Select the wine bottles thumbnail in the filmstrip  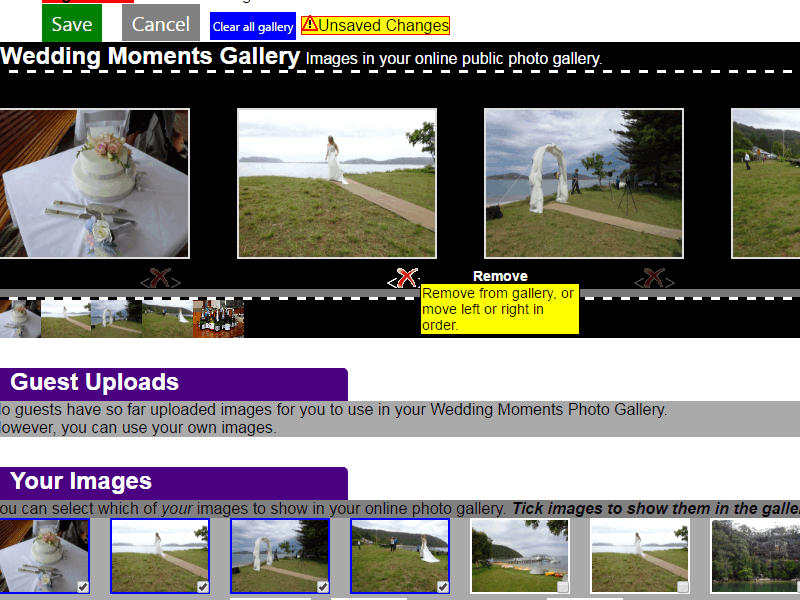[x=218, y=319]
